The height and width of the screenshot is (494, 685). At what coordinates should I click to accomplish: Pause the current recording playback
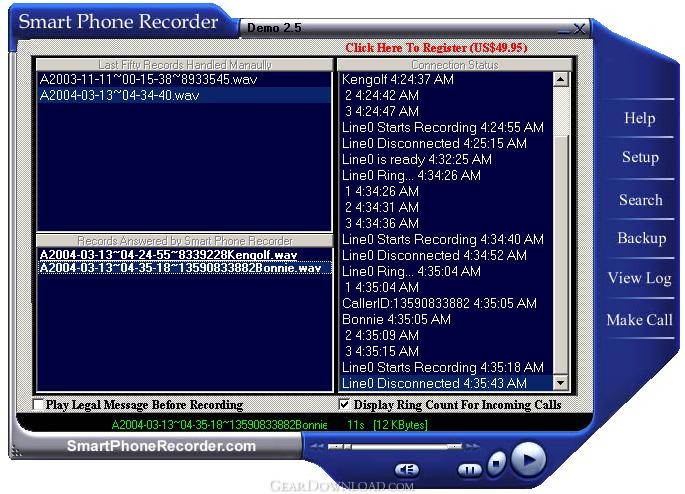[x=469, y=468]
